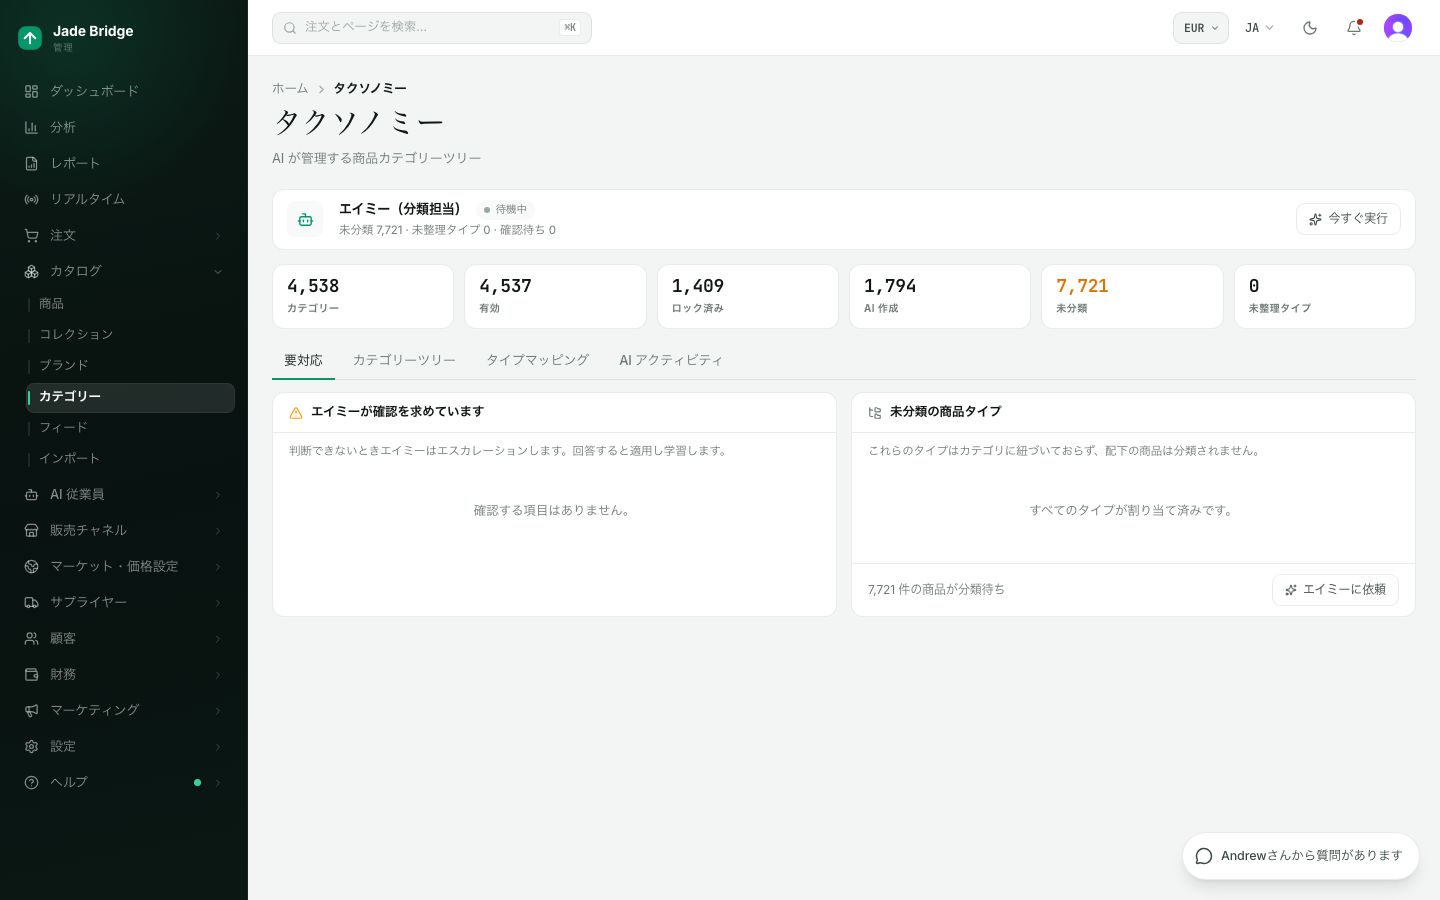Toggle dark mode with the moon icon
Image resolution: width=1440 pixels, height=900 pixels.
coord(1310,28)
